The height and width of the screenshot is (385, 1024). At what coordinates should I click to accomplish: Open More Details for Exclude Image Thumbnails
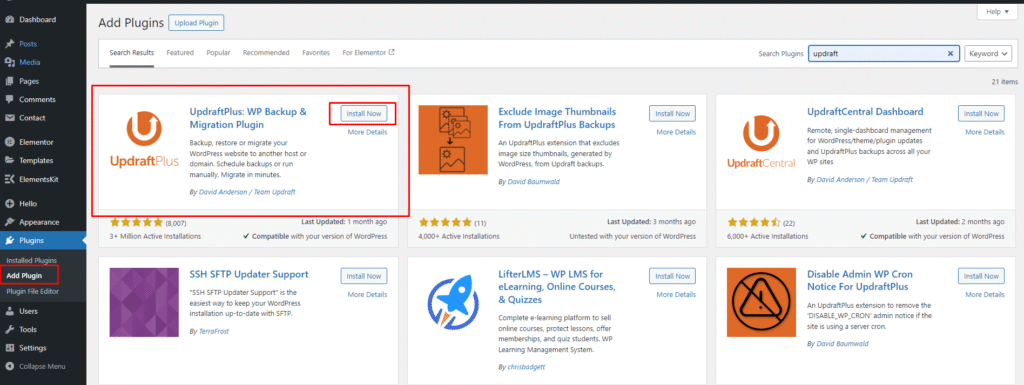pos(676,132)
